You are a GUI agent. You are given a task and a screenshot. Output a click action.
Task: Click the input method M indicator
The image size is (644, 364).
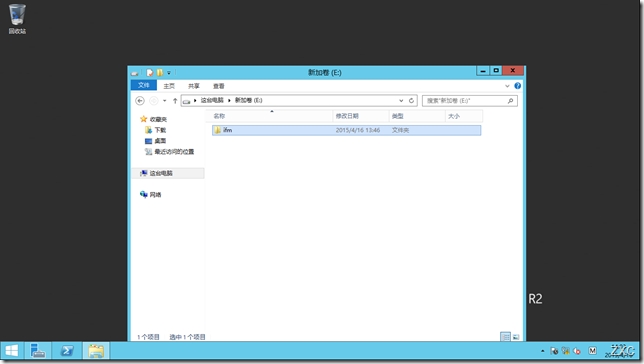tap(592, 350)
